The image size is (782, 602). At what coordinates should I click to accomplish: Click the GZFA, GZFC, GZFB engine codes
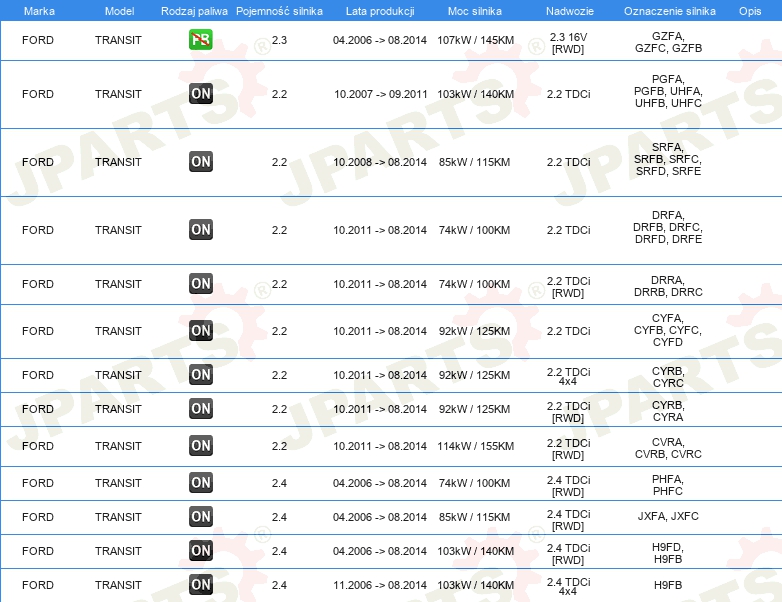click(x=668, y=42)
